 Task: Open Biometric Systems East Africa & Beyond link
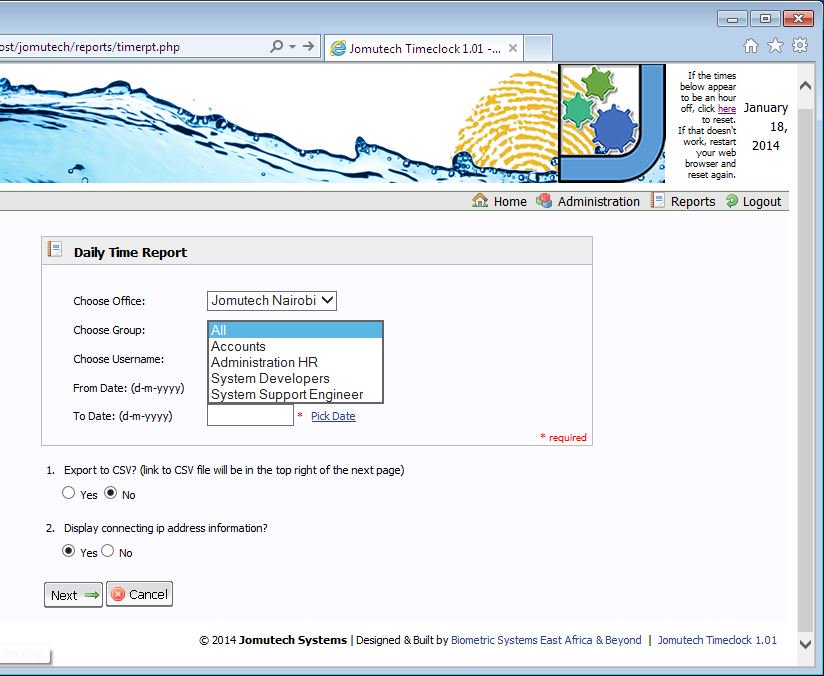(x=546, y=640)
